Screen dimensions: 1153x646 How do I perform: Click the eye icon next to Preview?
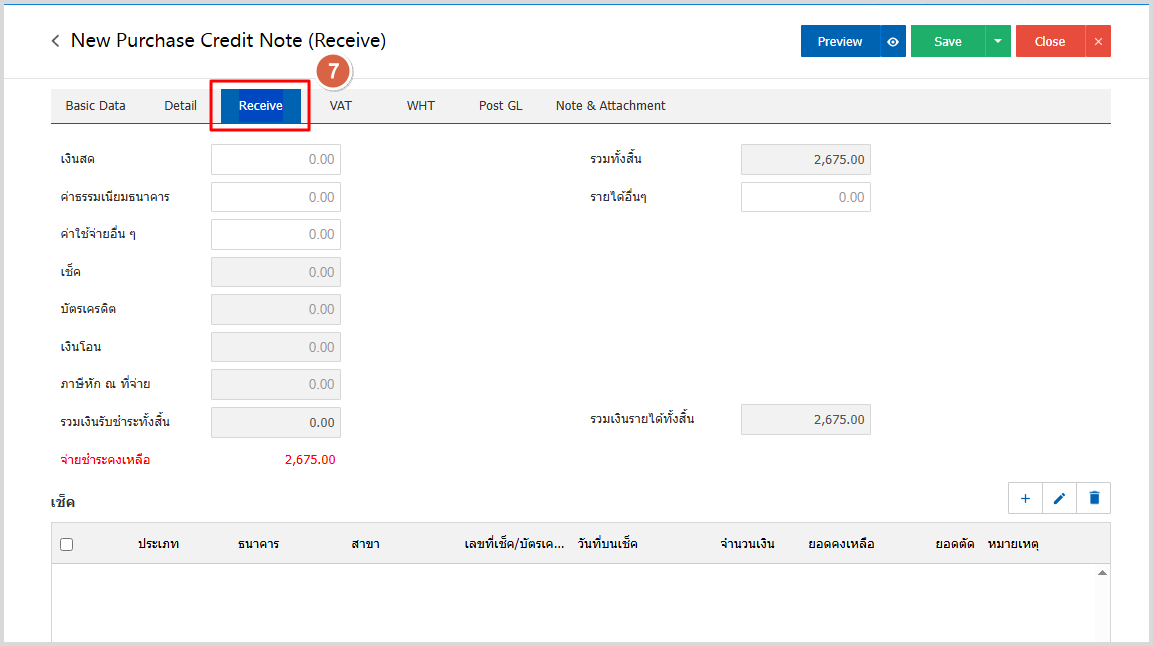(x=893, y=42)
